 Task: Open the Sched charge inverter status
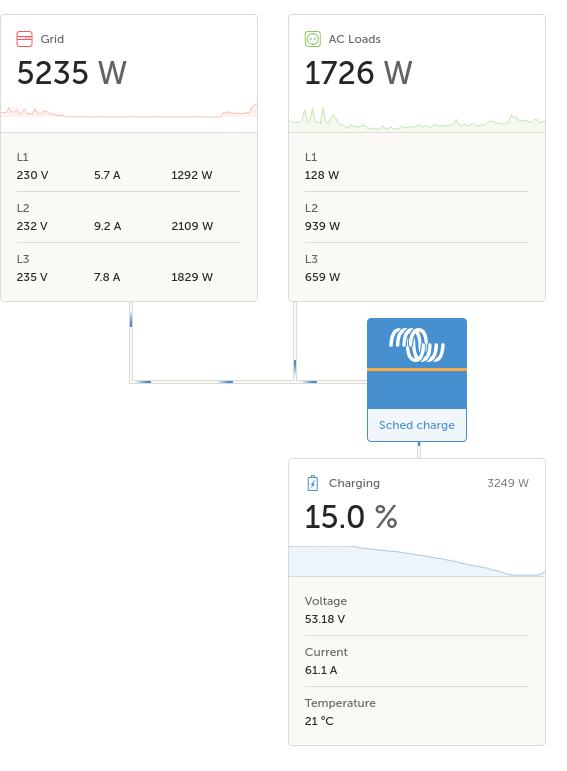tap(417, 425)
